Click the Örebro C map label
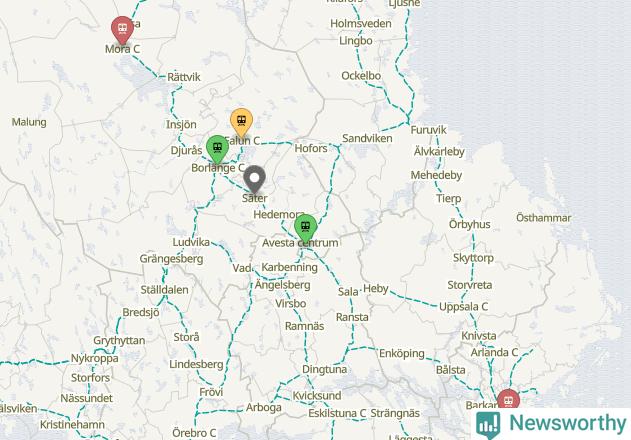631x440 pixels. tap(194, 433)
